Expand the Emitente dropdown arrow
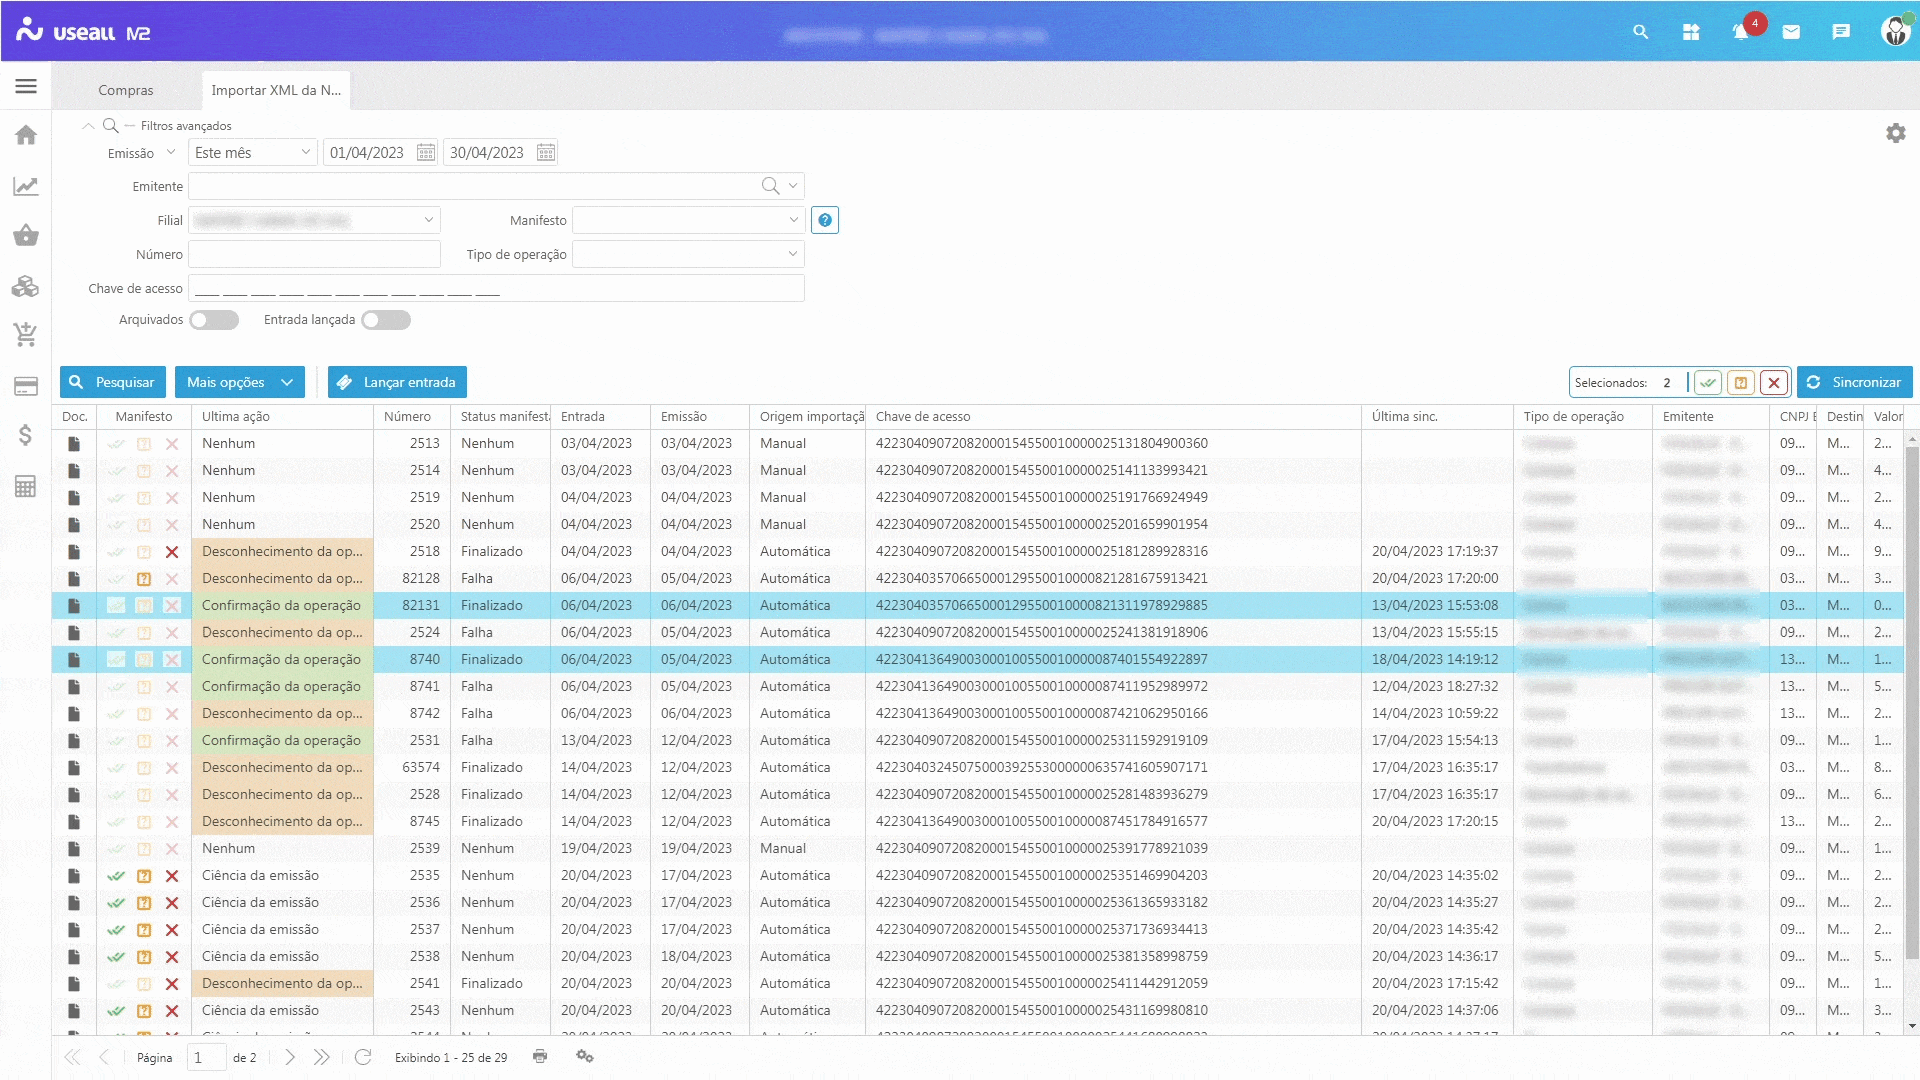 tap(793, 186)
